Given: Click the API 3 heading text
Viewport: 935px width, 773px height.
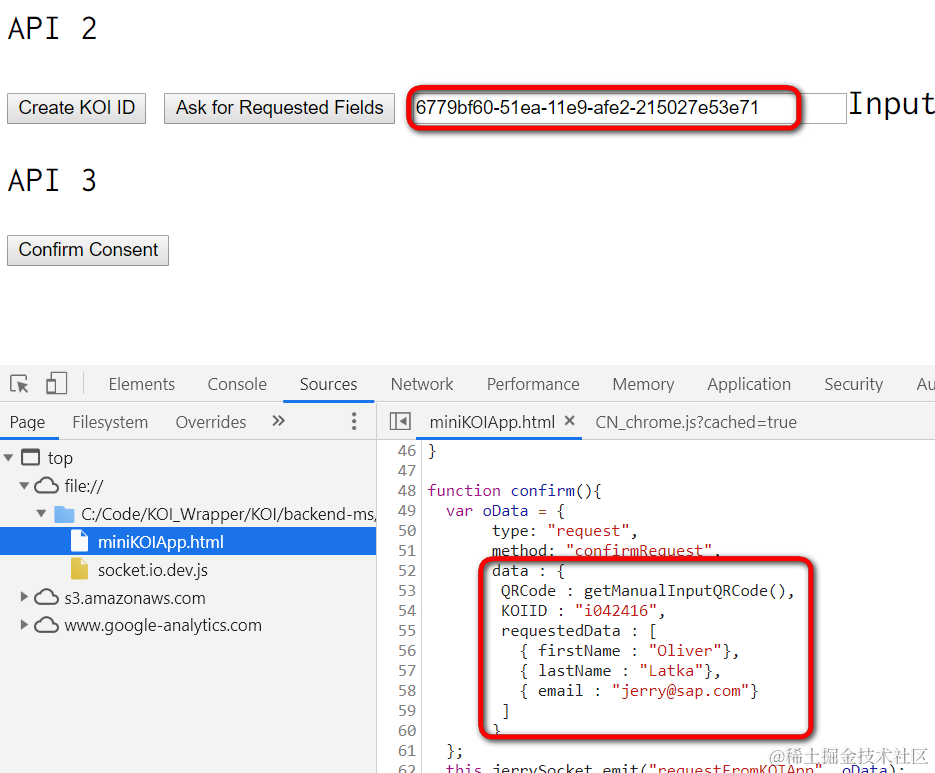Looking at the screenshot, I should [x=52, y=181].
